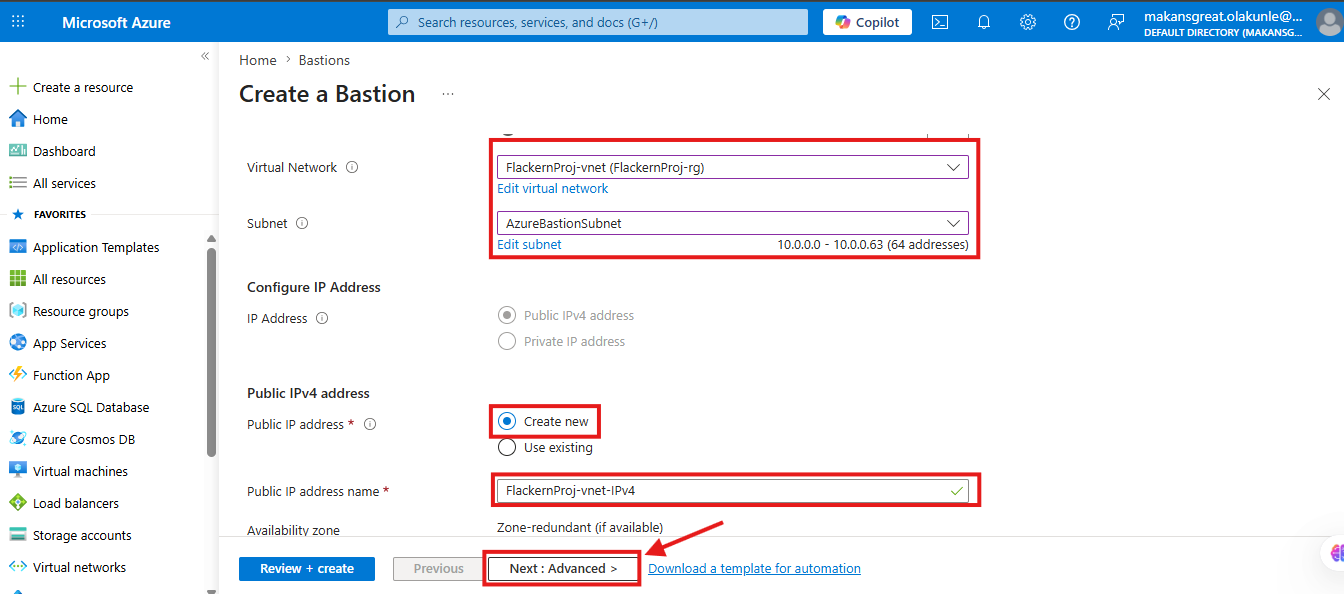Click Download a template for automation link
This screenshot has width=1344, height=594.
pos(754,568)
